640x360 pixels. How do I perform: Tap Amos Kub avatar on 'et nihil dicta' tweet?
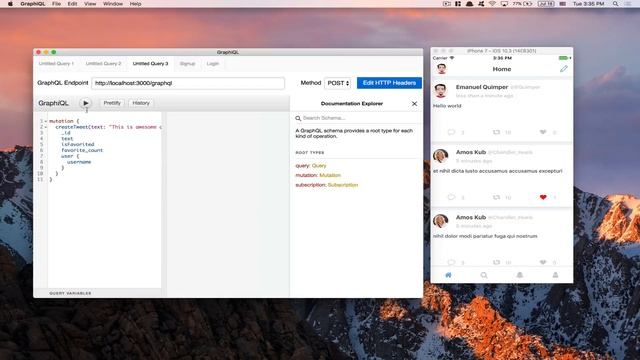[440, 156]
